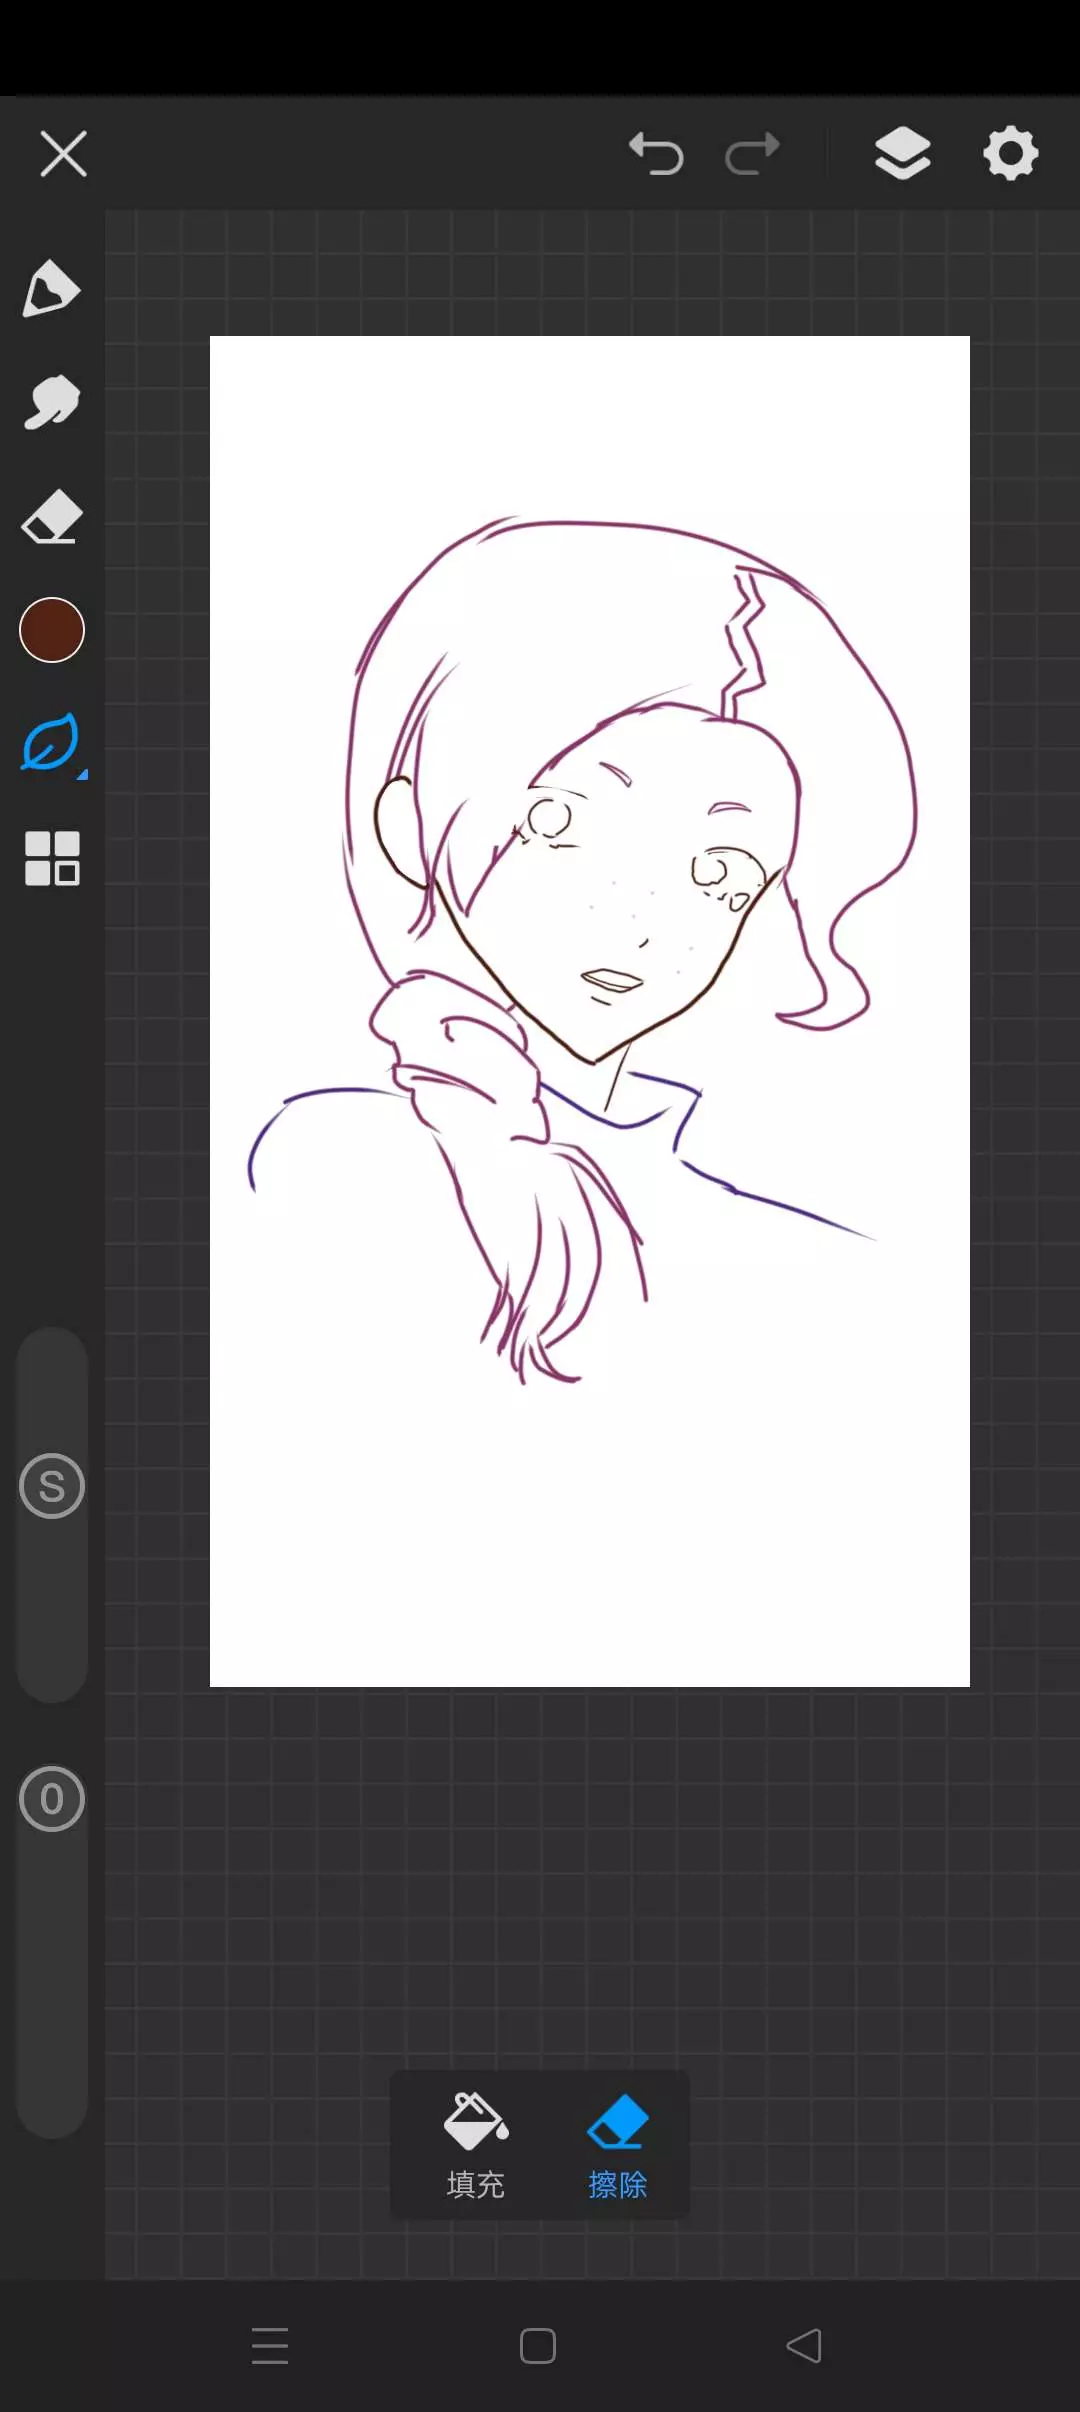
Task: Open the blue leaf fill tool
Action: point(51,743)
